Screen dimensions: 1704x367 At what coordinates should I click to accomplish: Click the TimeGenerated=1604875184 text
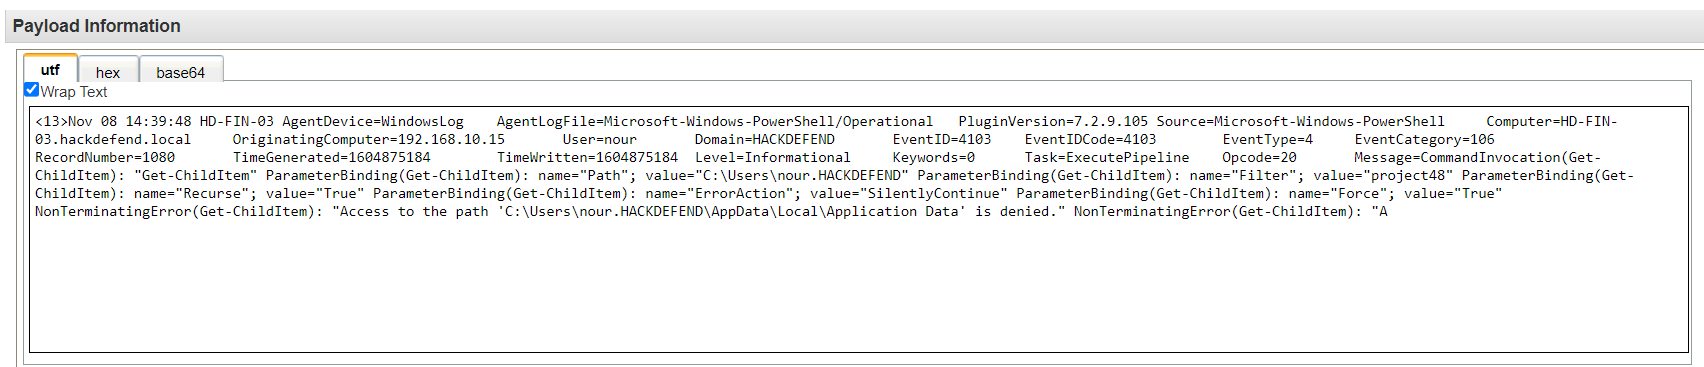332,157
